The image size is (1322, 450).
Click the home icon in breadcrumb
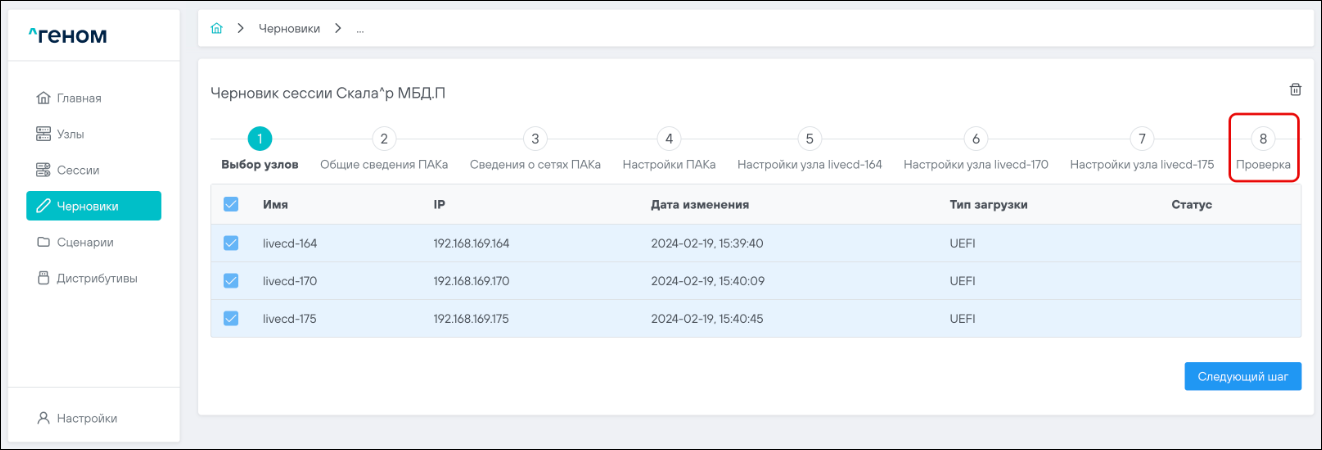click(216, 29)
